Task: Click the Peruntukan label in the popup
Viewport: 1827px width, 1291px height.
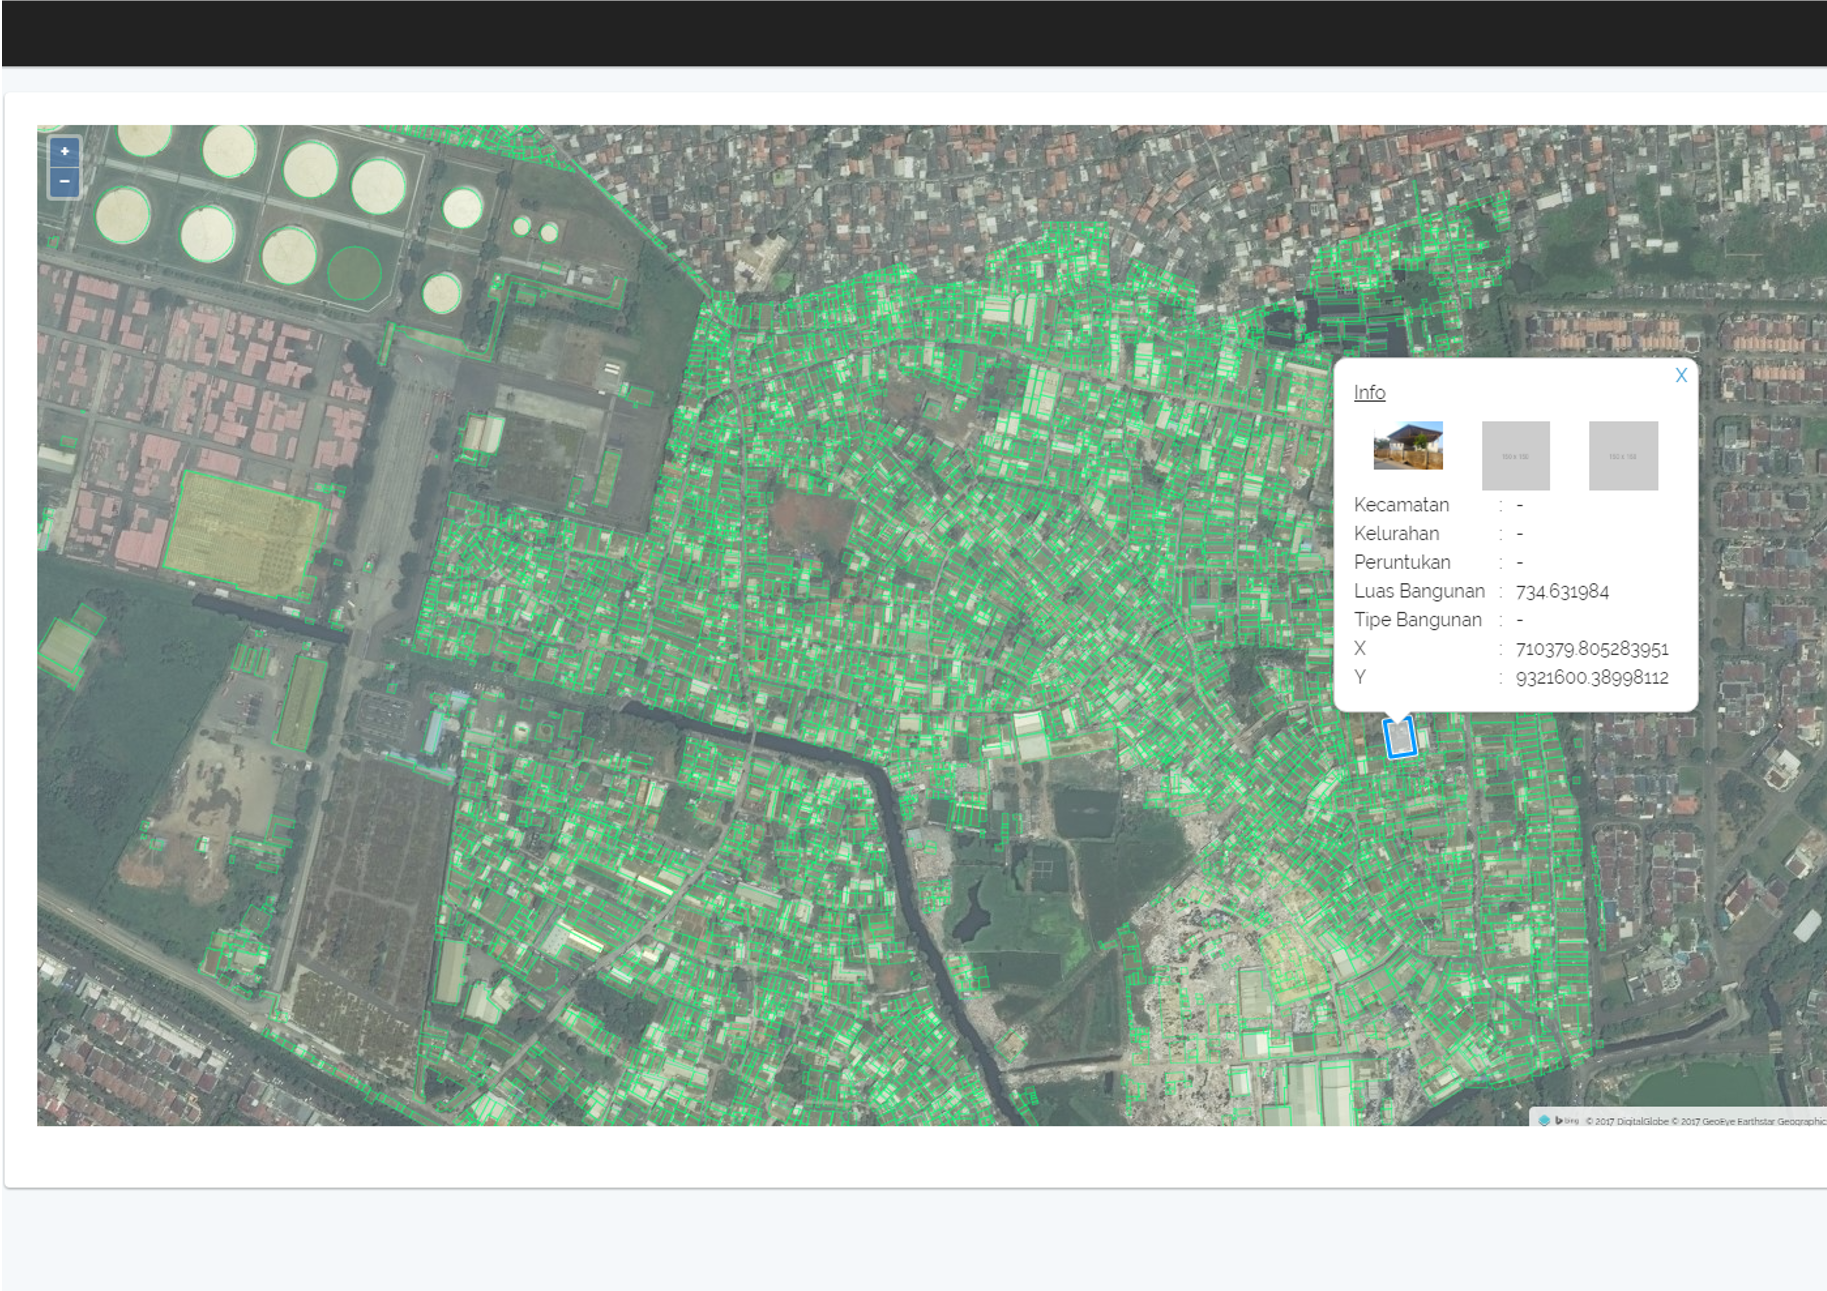Action: point(1401,563)
